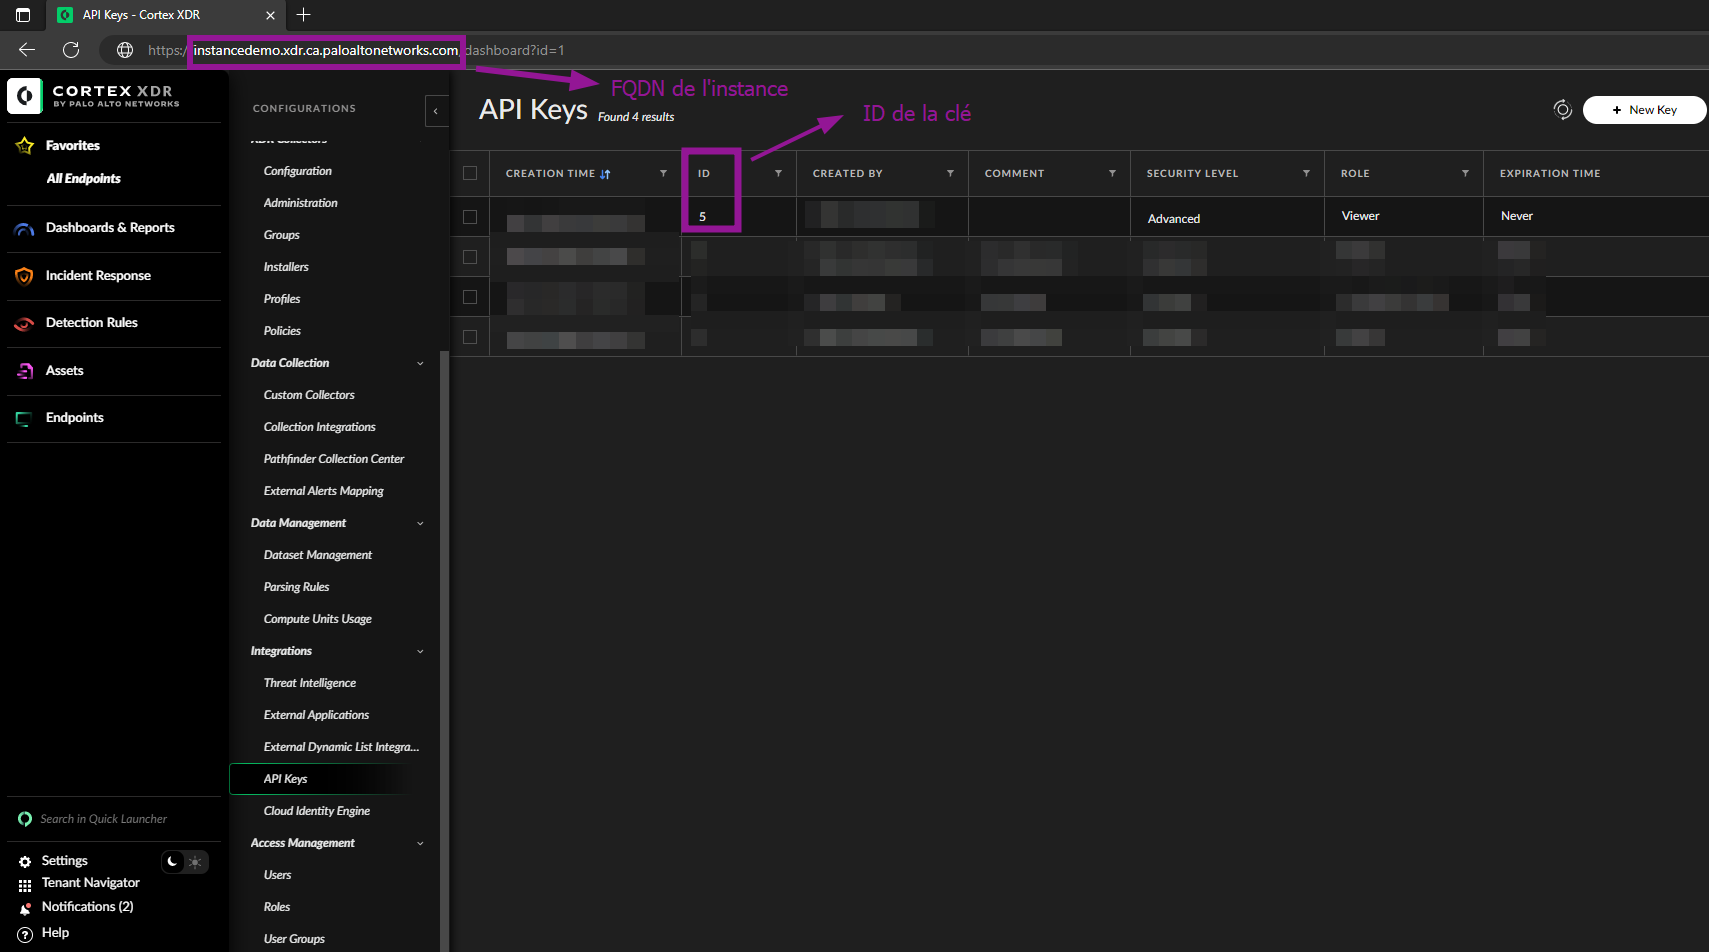
Task: Open Profiles in the sidebar
Action: [282, 299]
